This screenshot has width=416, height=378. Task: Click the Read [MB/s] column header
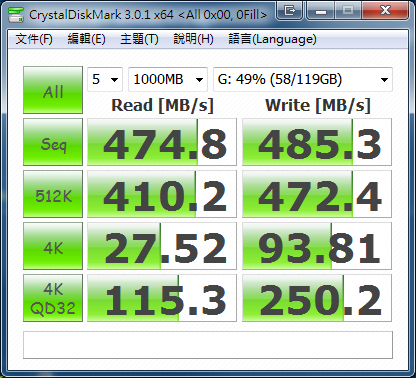pyautogui.click(x=162, y=105)
